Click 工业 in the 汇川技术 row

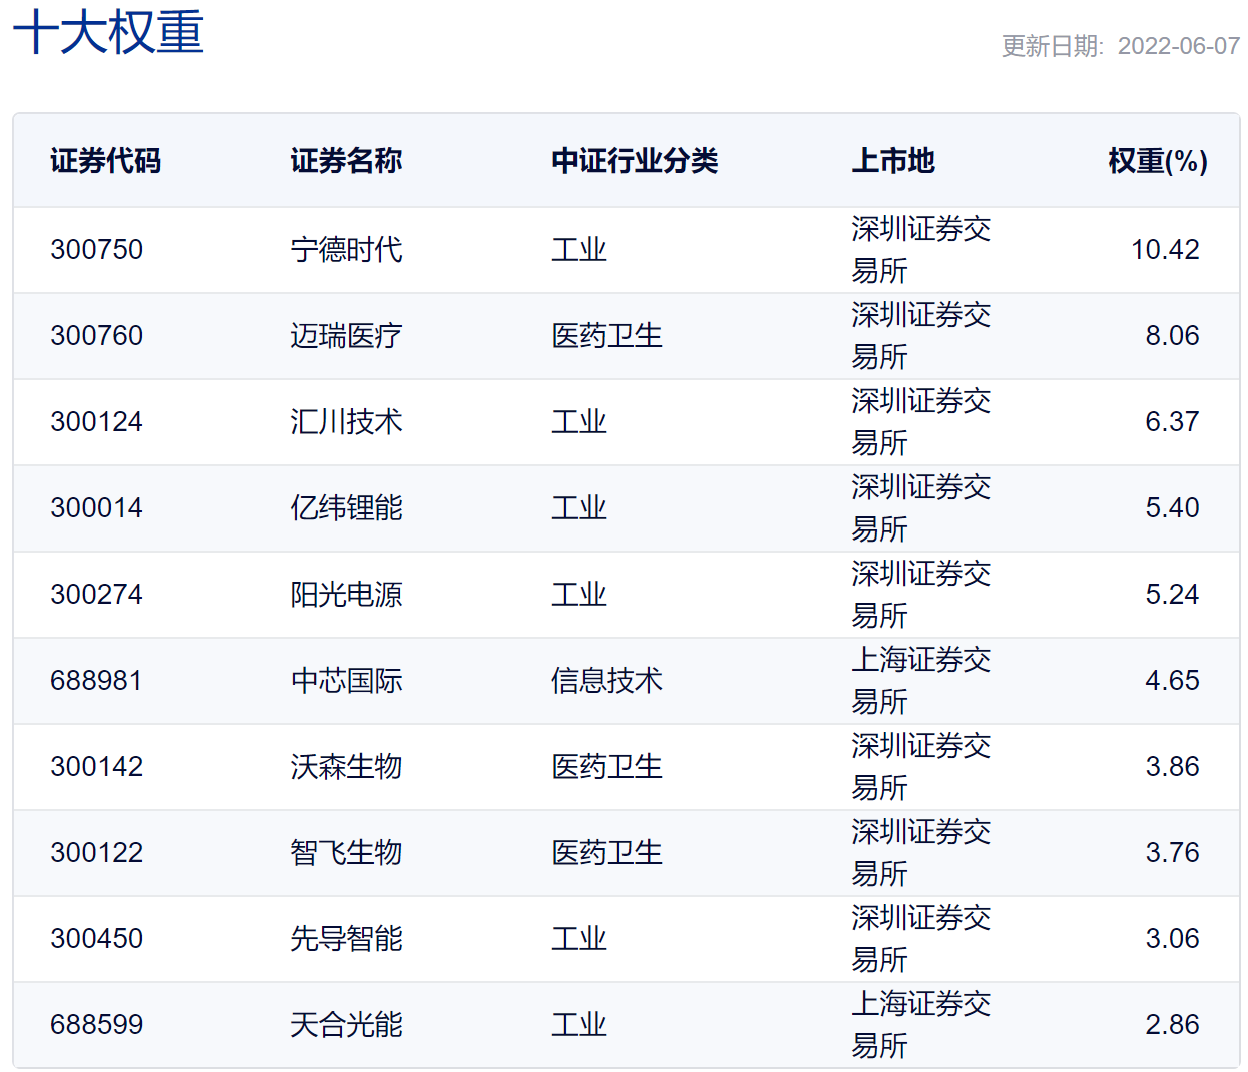[x=579, y=421]
